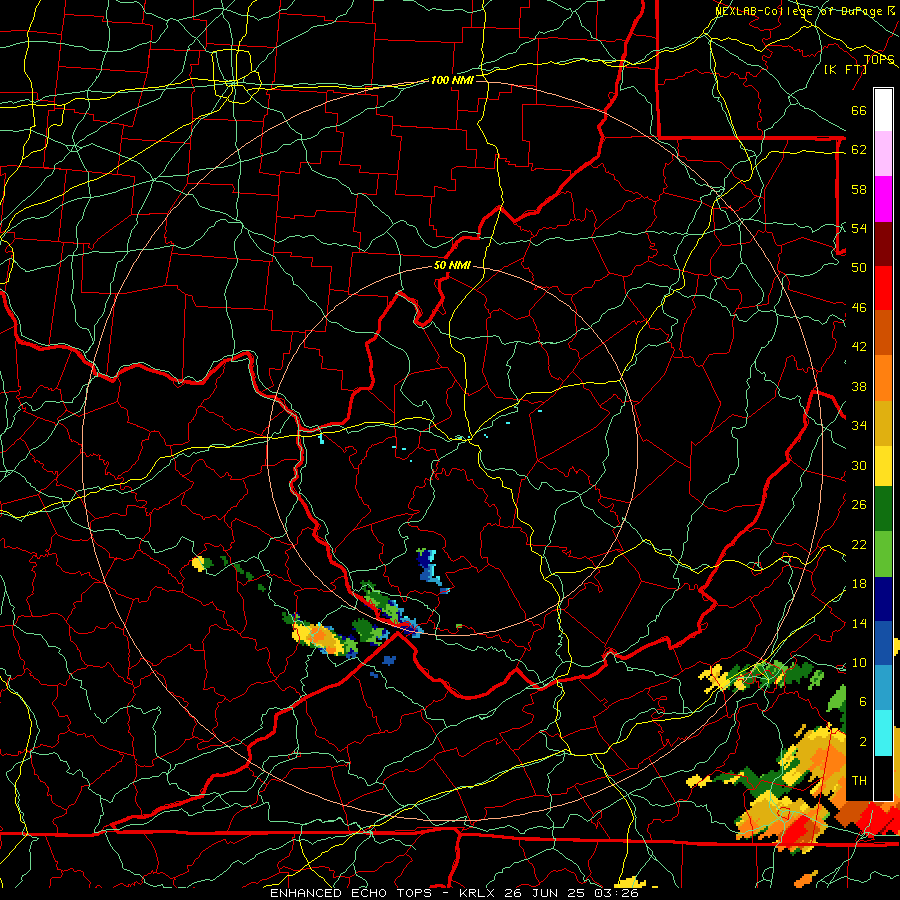900x900 pixels.
Task: Click the legend value 62
Action: coord(859,150)
